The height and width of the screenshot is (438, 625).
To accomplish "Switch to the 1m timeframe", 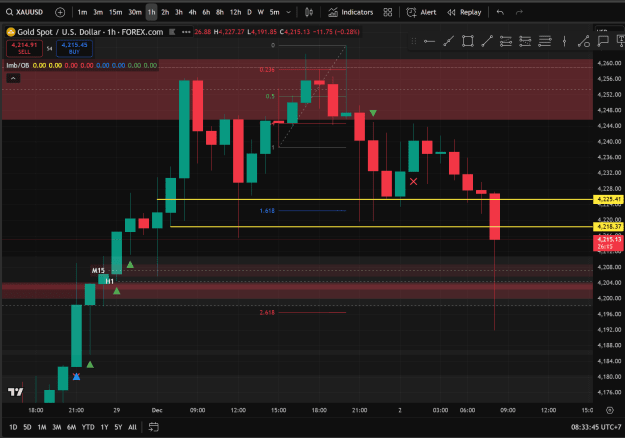I will pyautogui.click(x=82, y=12).
